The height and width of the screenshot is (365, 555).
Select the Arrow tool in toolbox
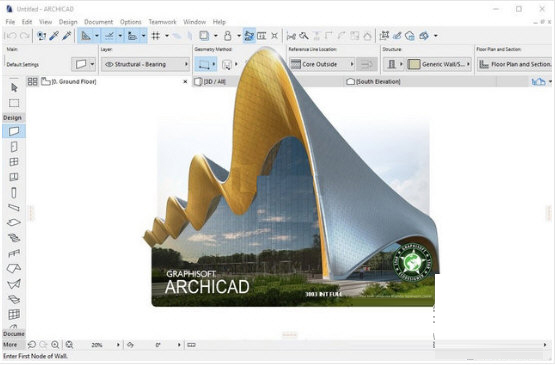tap(14, 87)
